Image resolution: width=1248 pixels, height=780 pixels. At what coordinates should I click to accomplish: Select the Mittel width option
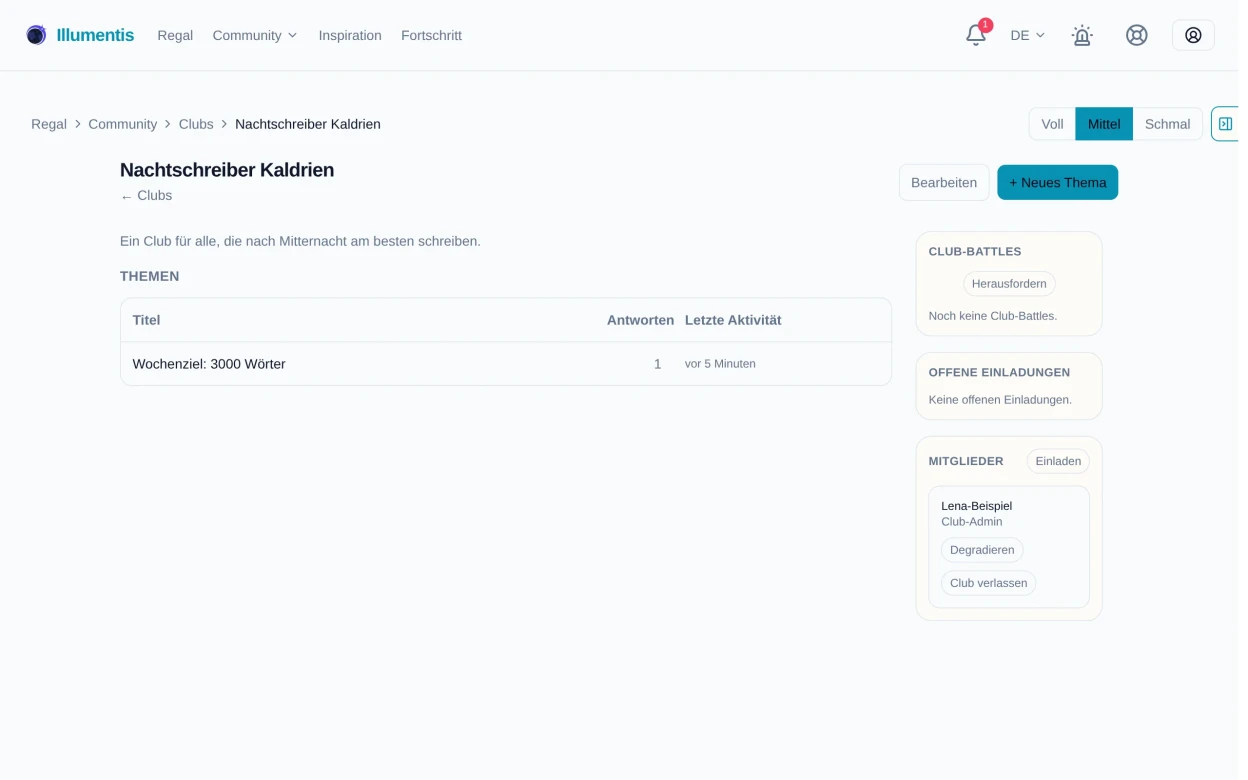point(1104,124)
